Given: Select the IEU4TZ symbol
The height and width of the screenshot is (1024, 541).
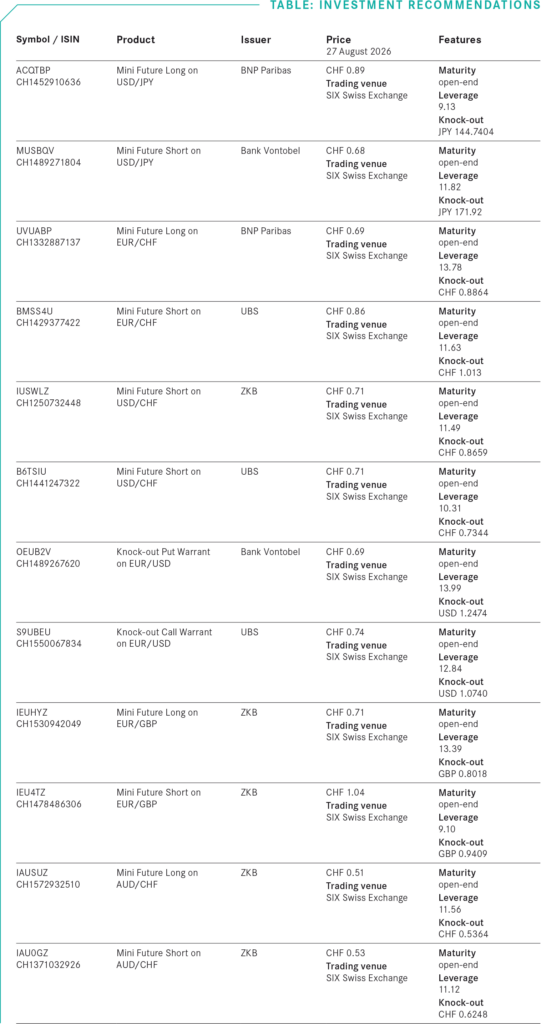Looking at the screenshot, I should tap(30, 793).
